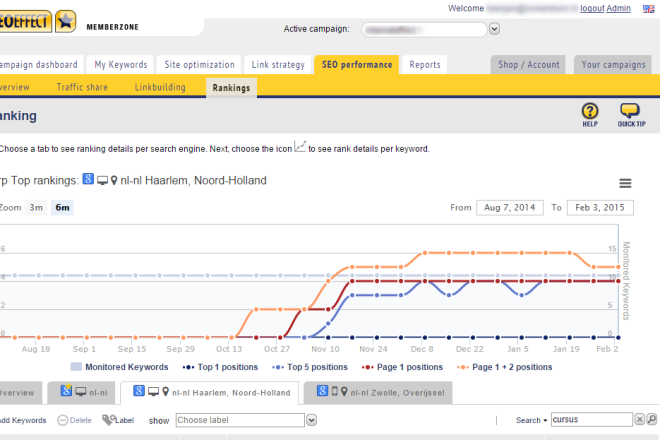The height and width of the screenshot is (440, 660).
Task: Clear the keyword search with X icon
Action: [640, 420]
